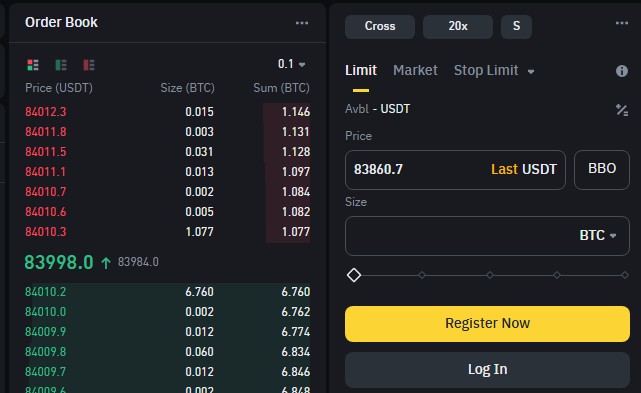This screenshot has width=641, height=393.
Task: Set size slider to 25% marker
Action: coord(422,275)
